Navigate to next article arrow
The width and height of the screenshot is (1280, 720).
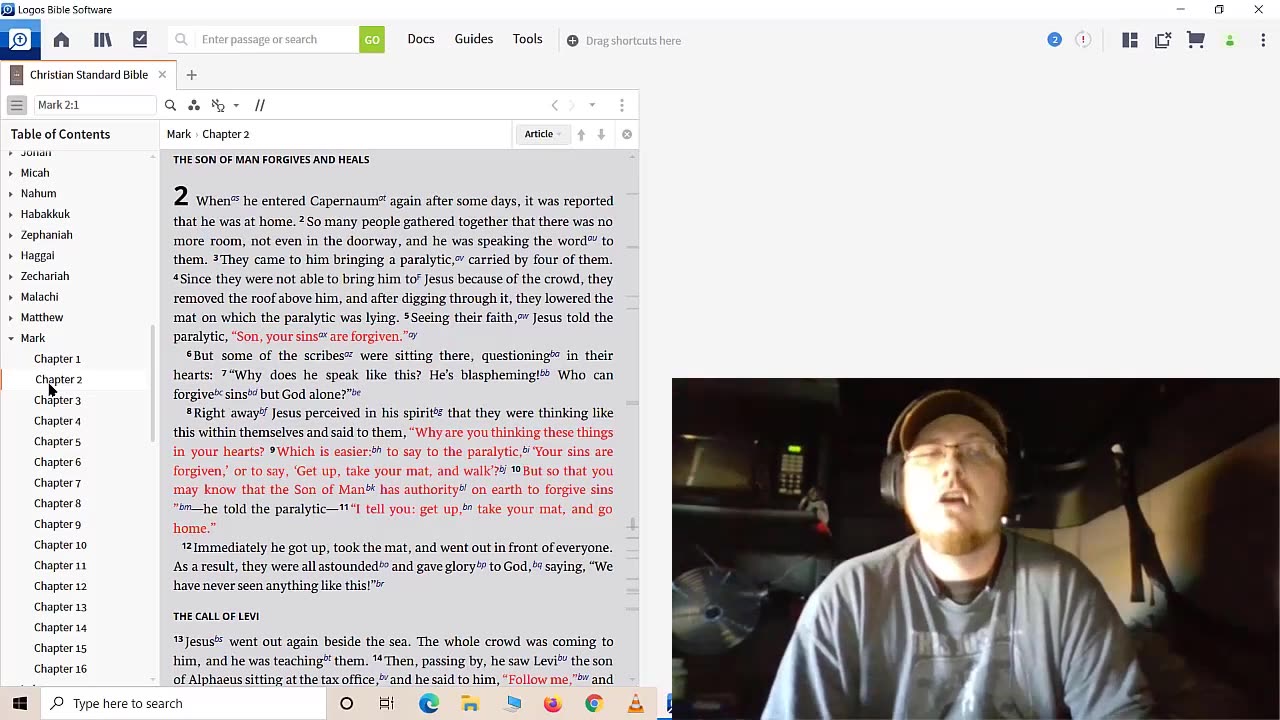pos(601,134)
